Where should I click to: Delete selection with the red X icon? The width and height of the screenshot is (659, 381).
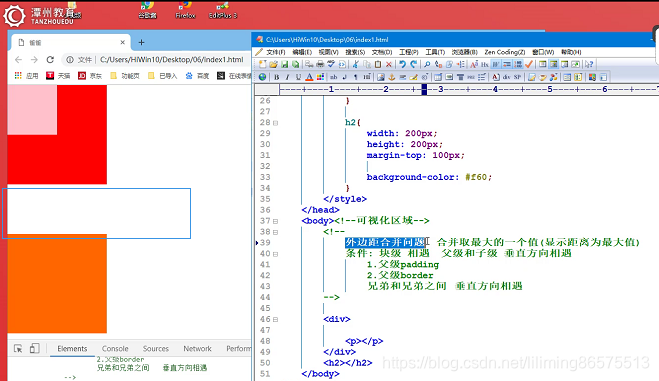coord(389,64)
